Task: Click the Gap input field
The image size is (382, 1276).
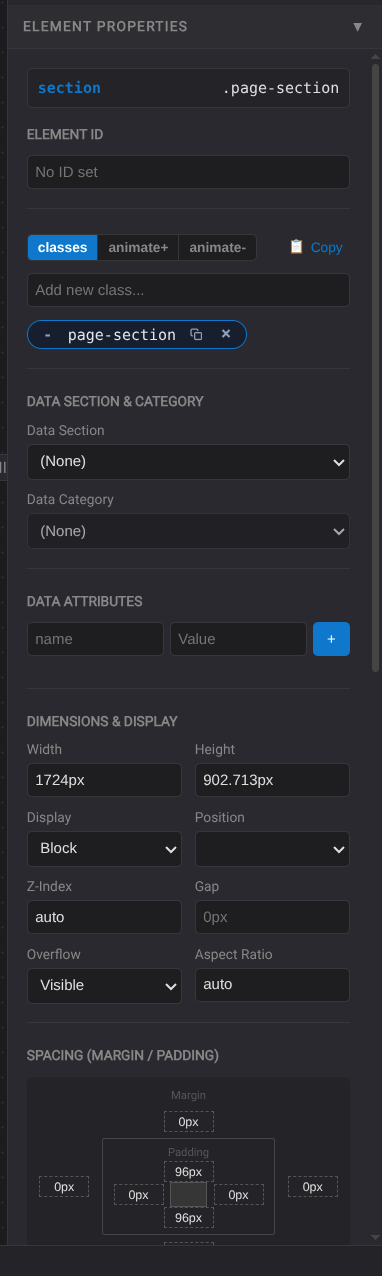Action: pos(272,916)
